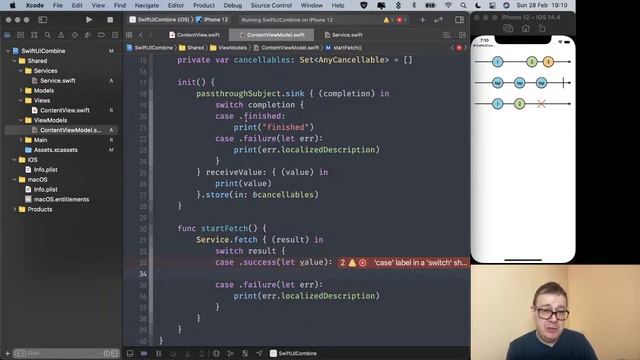
Task: Select Service.swift in the navigator
Action: pos(58,81)
